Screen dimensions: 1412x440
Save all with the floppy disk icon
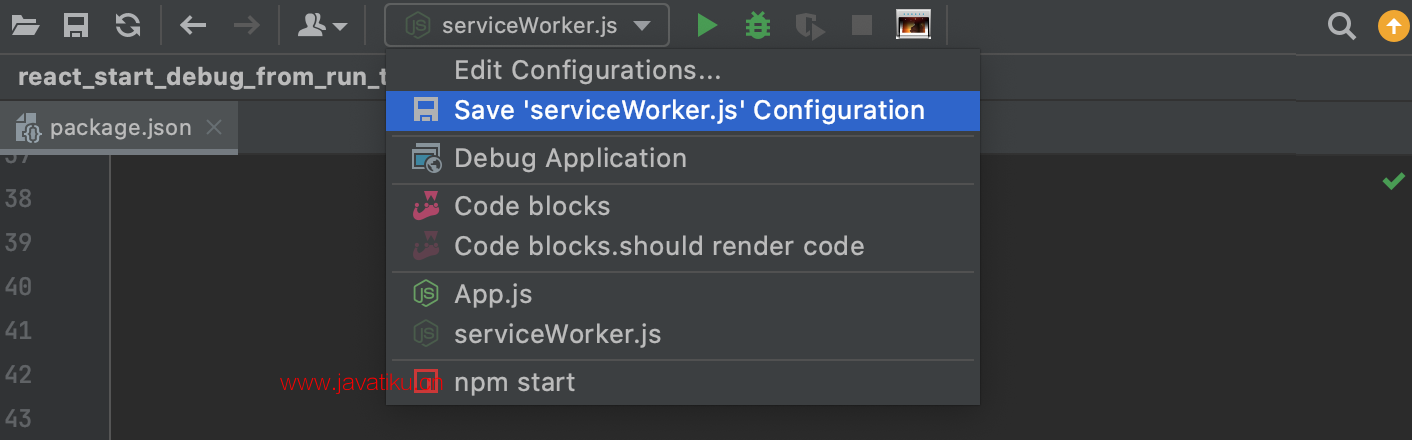[x=76, y=25]
